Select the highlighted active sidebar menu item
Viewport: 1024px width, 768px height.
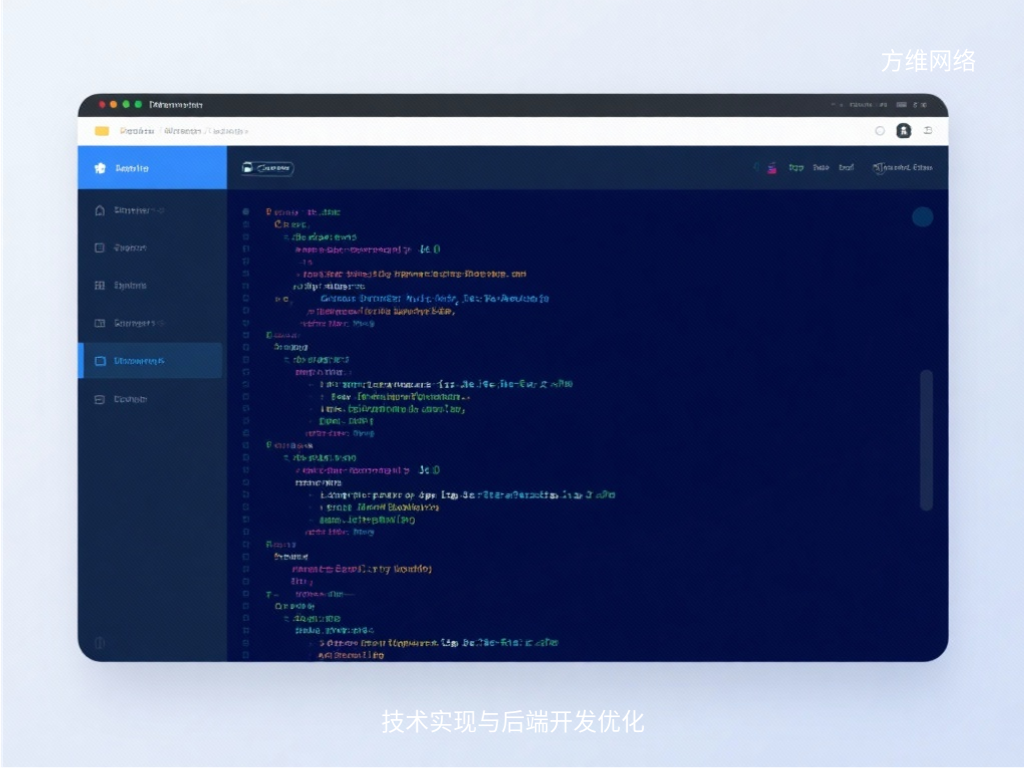point(152,361)
